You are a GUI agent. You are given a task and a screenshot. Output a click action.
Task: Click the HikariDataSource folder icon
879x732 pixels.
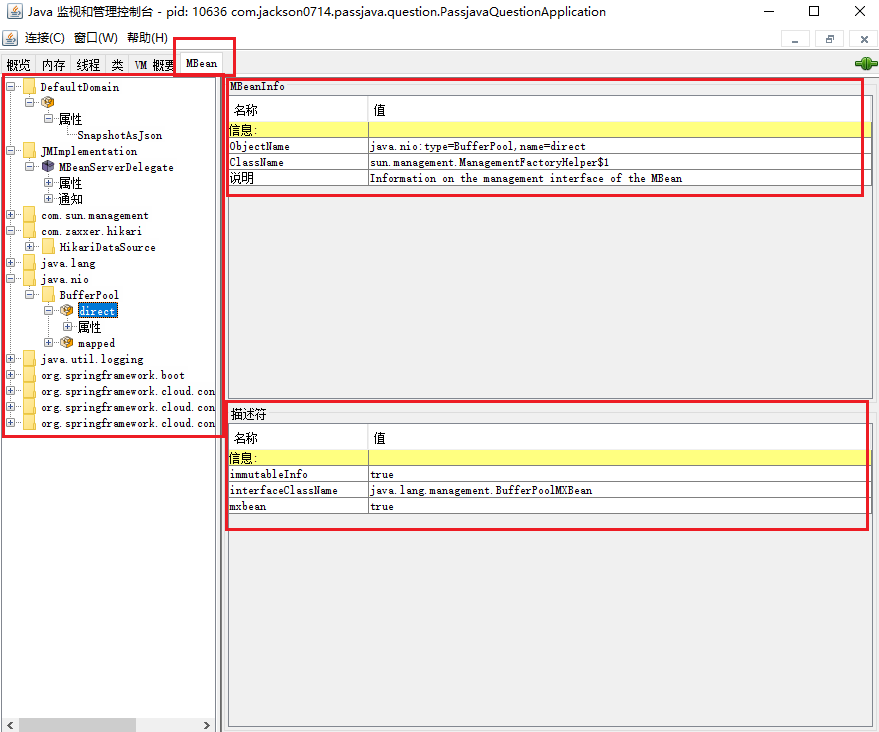[48, 247]
